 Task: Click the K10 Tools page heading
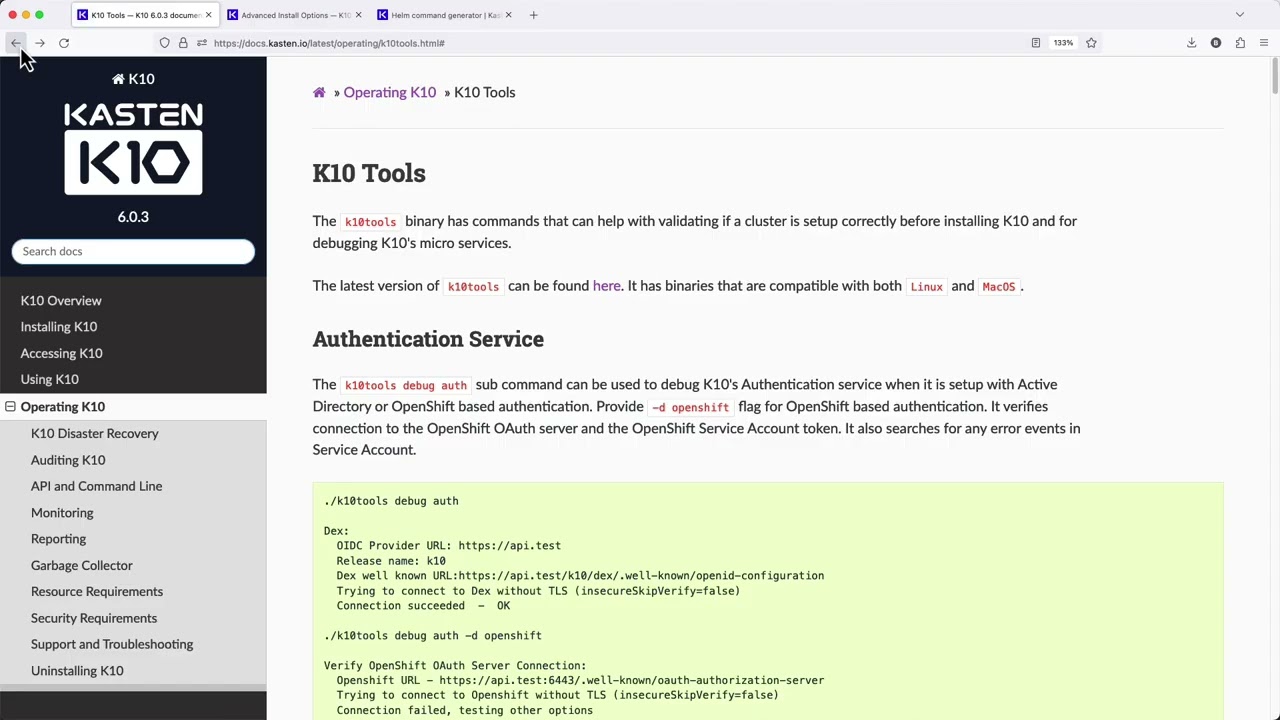pos(369,173)
